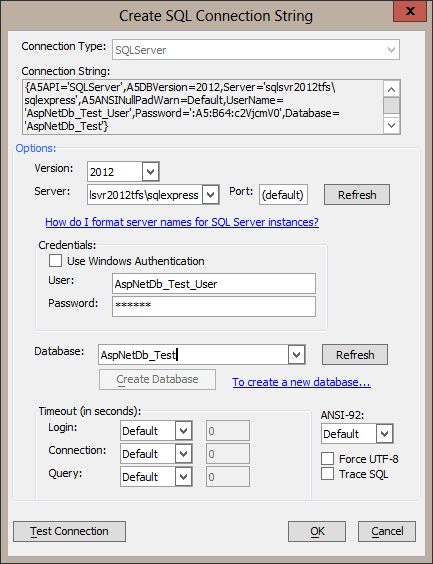Open the Connection timeout dropdown
Image resolution: width=433 pixels, height=564 pixels.
pos(183,454)
